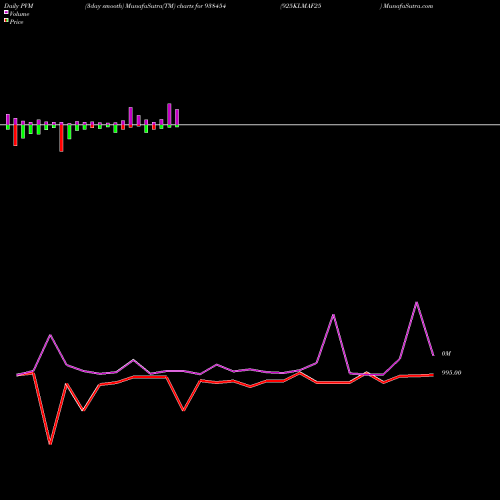Click the 'MunafaSutra.com' watermark text
This screenshot has height=500, width=500.
point(407,6)
